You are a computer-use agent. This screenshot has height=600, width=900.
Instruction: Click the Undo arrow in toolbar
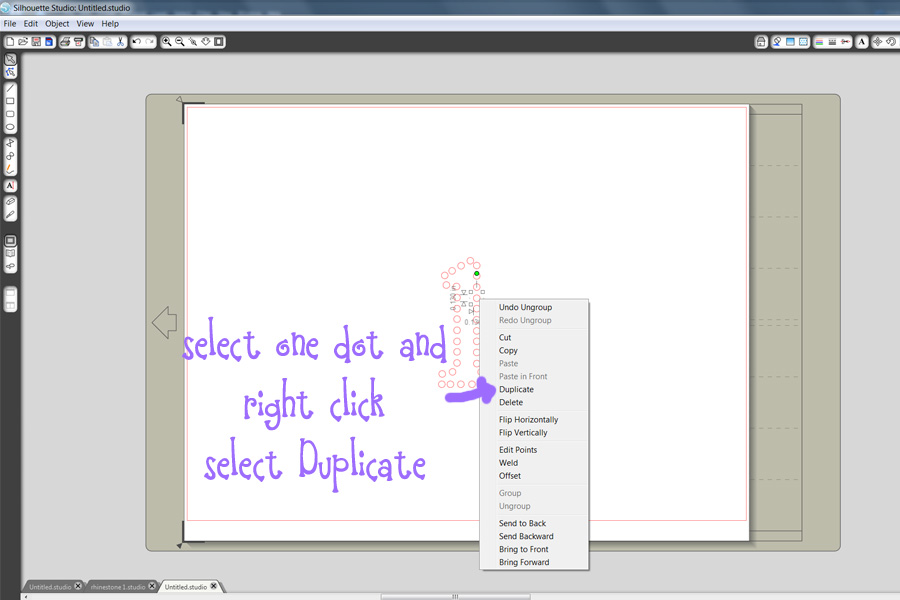click(x=137, y=42)
